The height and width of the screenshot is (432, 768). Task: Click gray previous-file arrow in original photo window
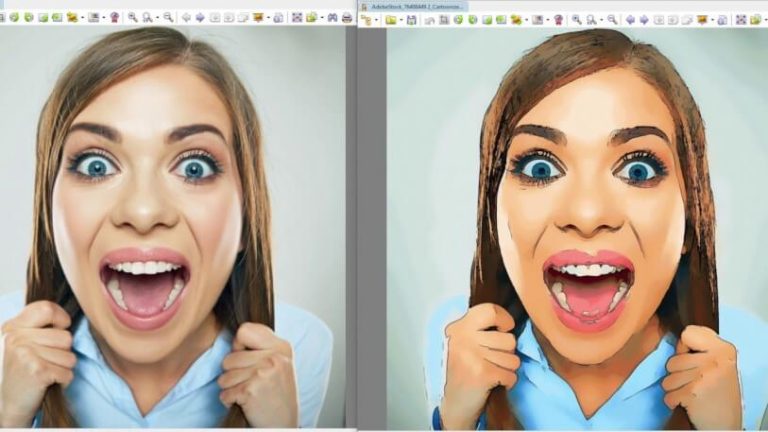186,18
